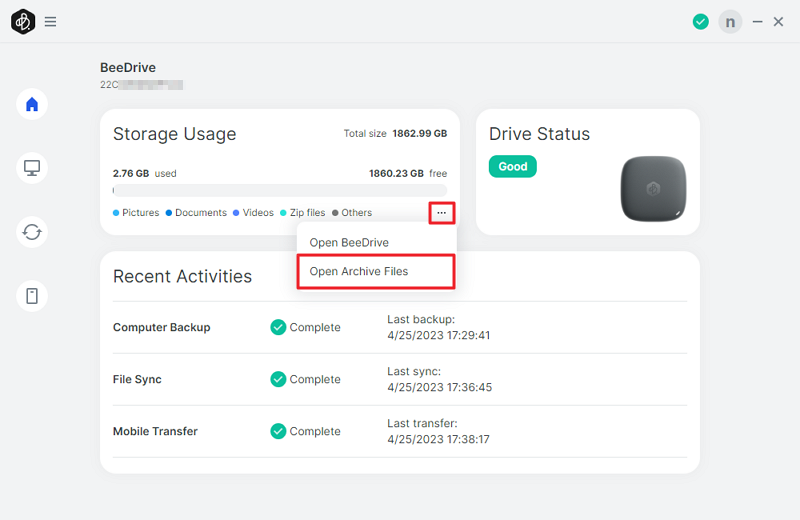Click the BeeDrive logo icon
The height and width of the screenshot is (520, 800).
pyautogui.click(x=23, y=21)
